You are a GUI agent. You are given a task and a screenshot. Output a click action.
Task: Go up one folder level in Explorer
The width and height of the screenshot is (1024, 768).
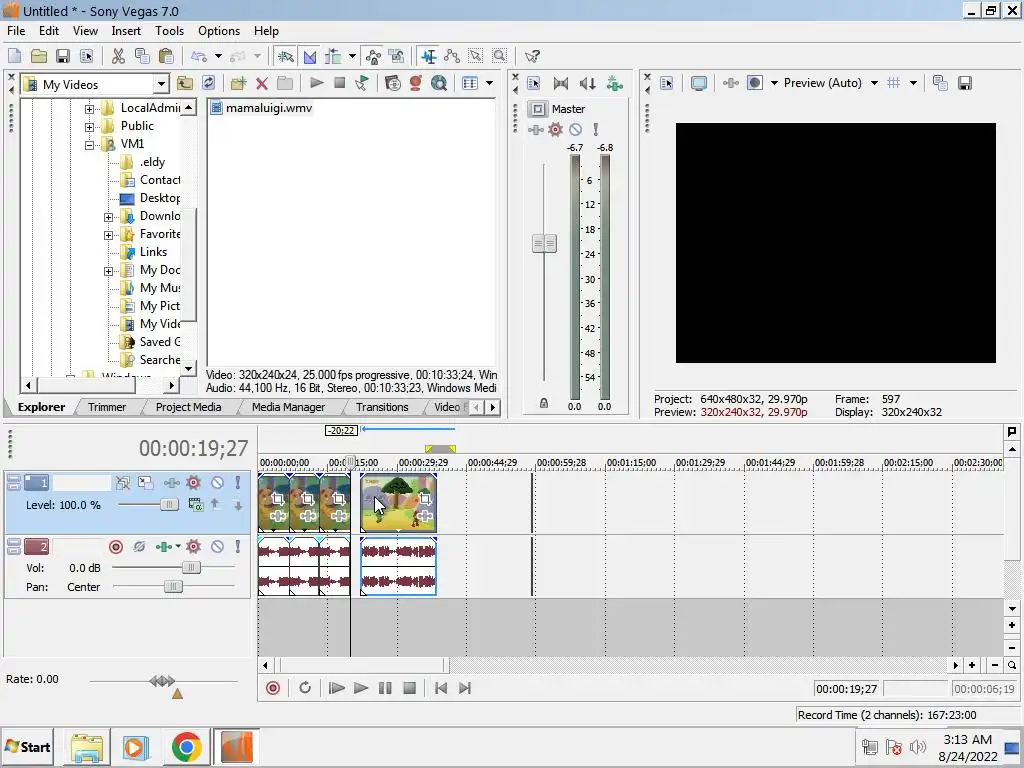coord(185,83)
